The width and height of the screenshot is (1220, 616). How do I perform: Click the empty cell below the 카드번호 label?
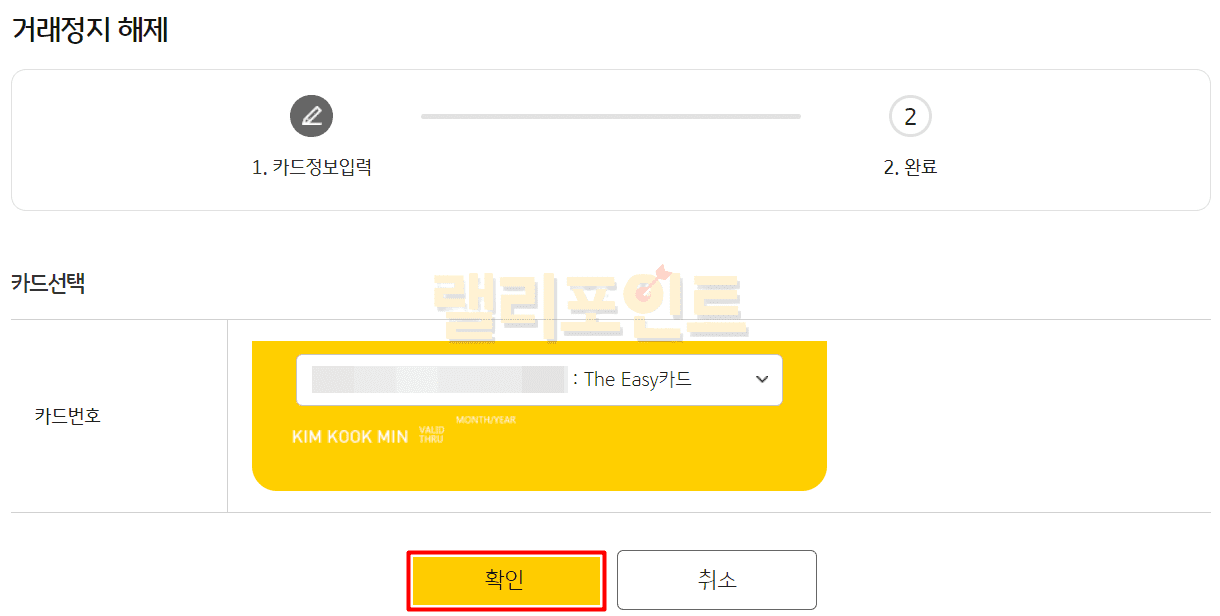[118, 470]
